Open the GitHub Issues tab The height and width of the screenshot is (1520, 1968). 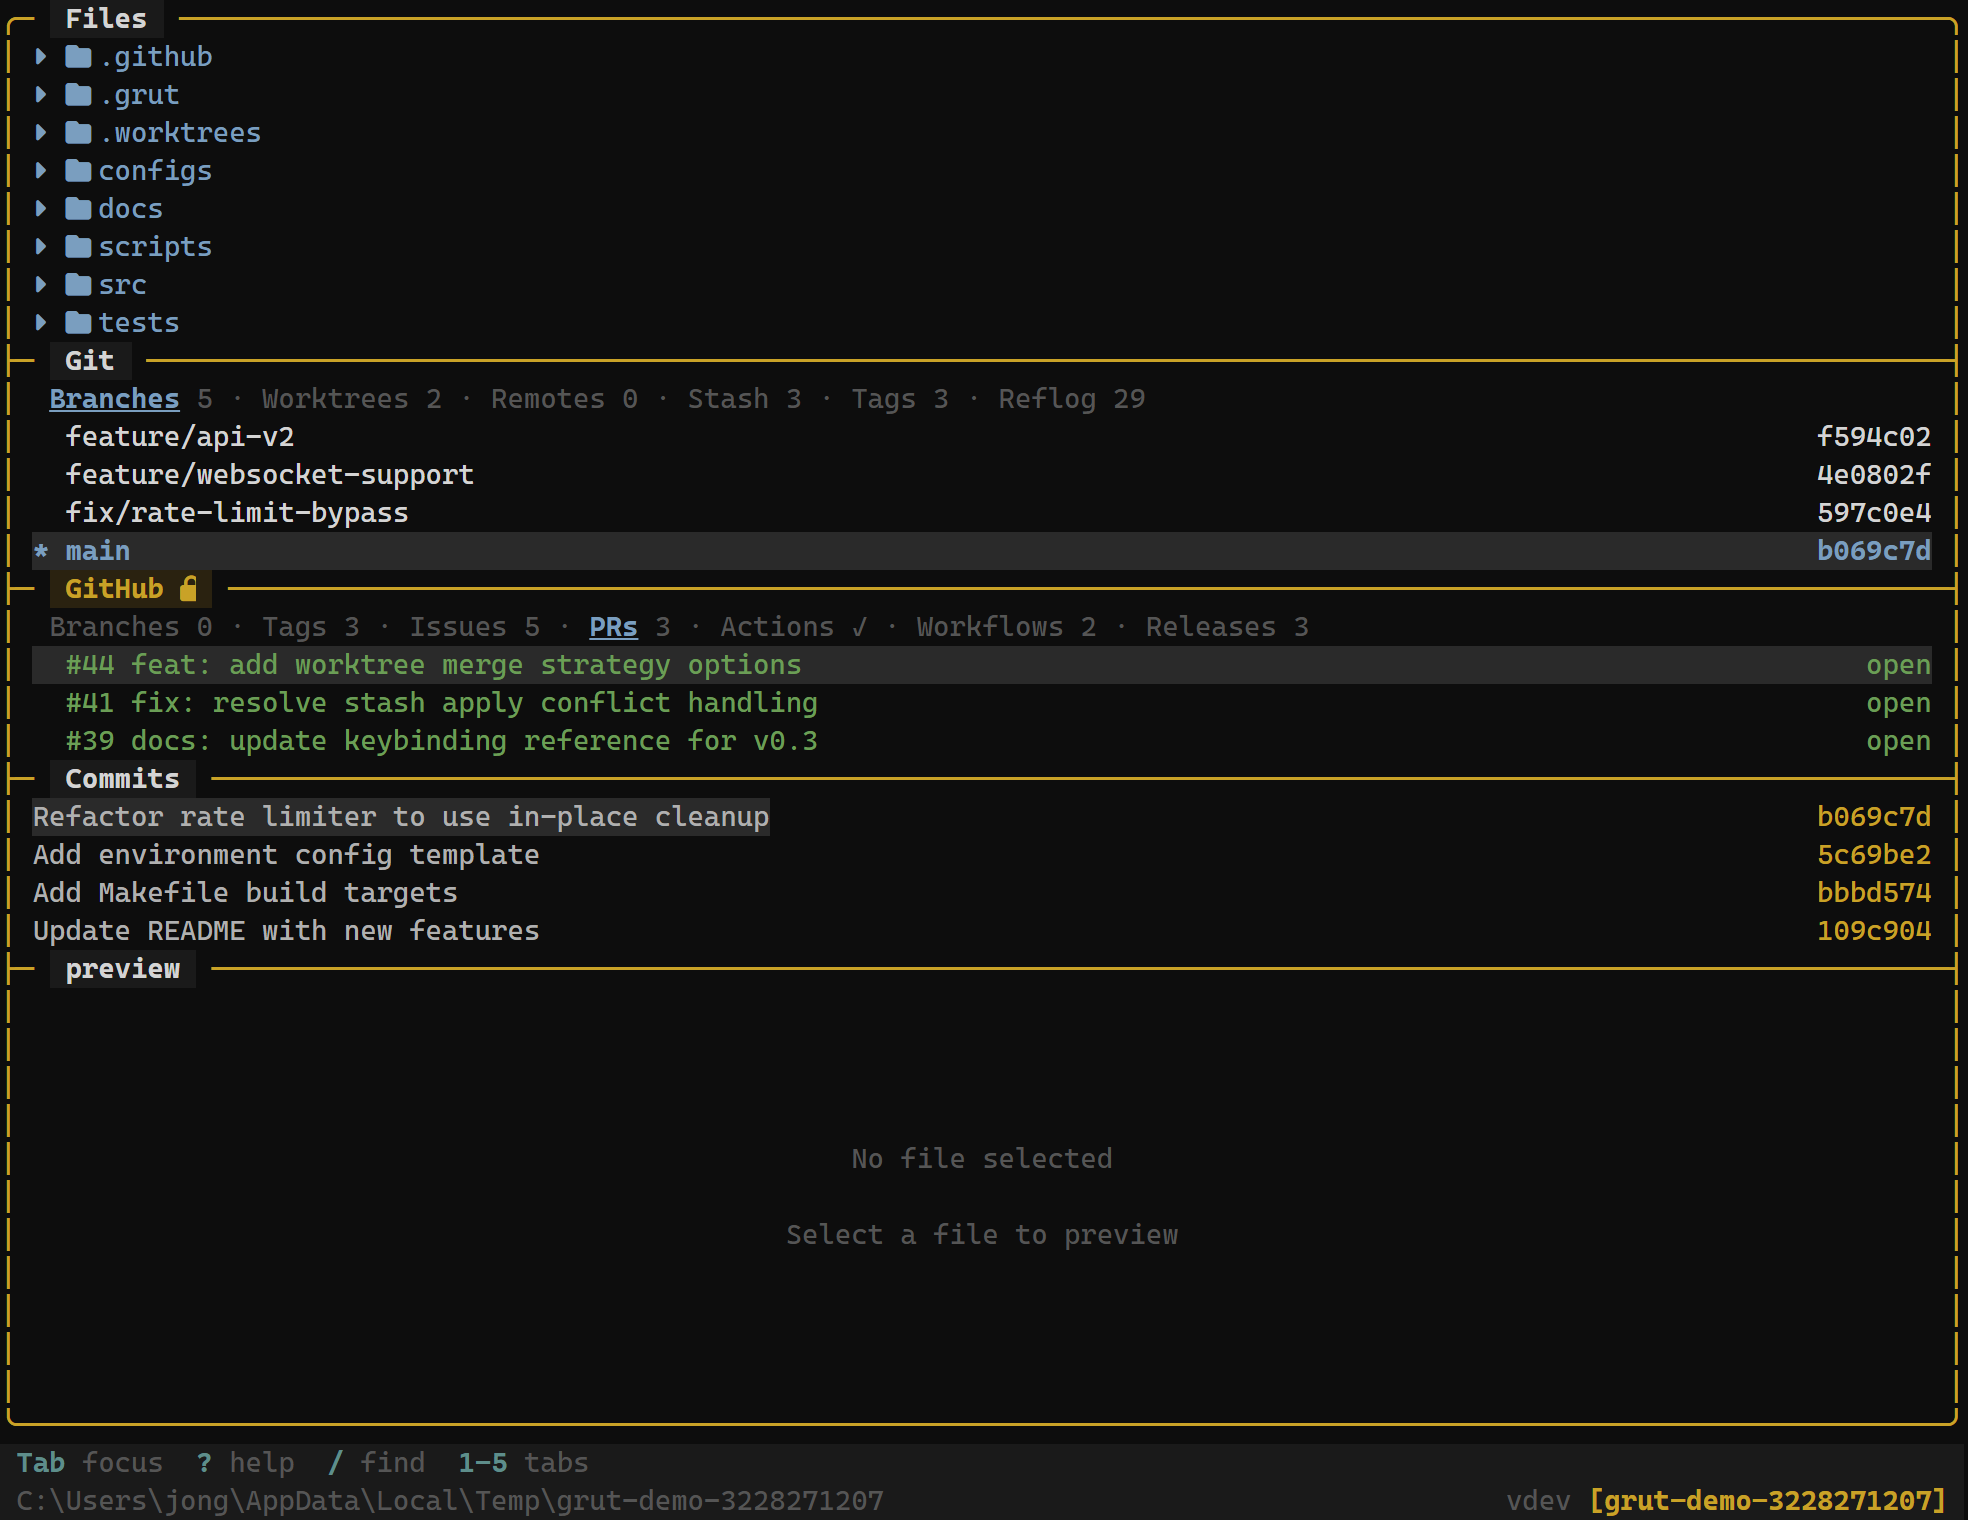pos(475,627)
